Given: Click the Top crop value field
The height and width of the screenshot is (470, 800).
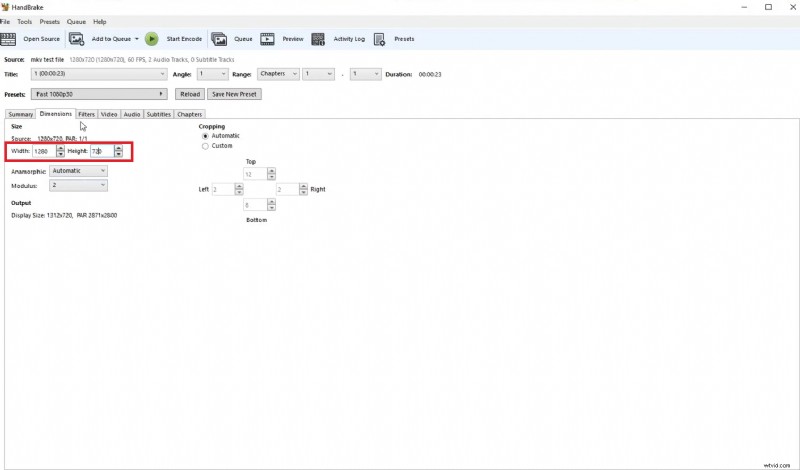Looking at the screenshot, I should coord(255,174).
